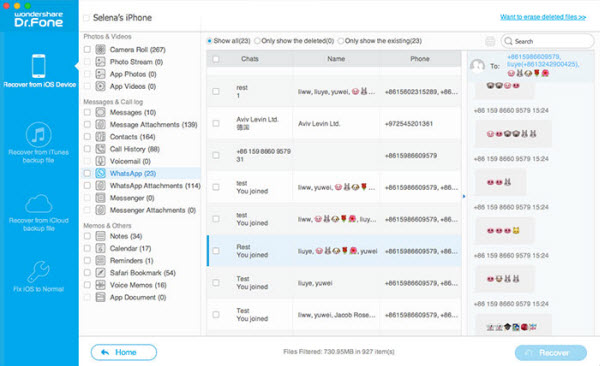Image resolution: width=600 pixels, height=366 pixels.
Task: Open the Voice Memos (16) category
Action: point(138,285)
